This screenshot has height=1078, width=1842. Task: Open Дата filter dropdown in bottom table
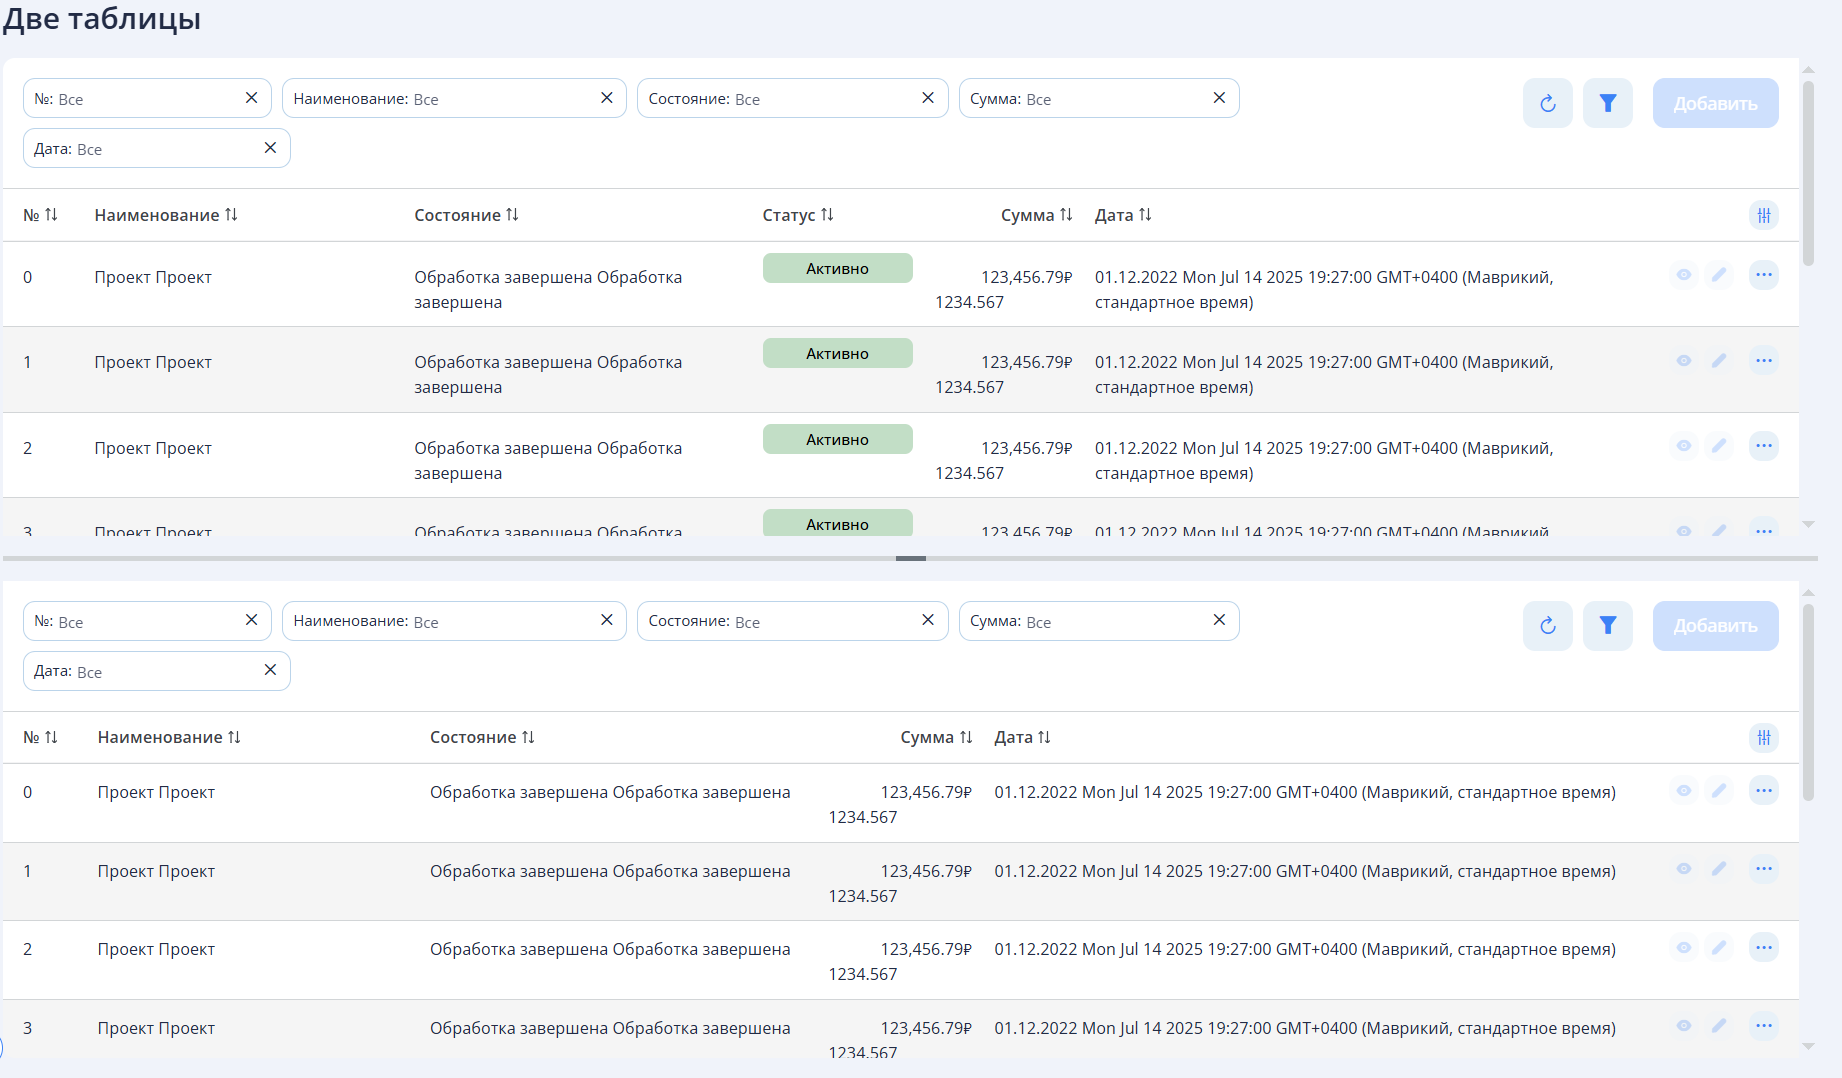(x=156, y=671)
